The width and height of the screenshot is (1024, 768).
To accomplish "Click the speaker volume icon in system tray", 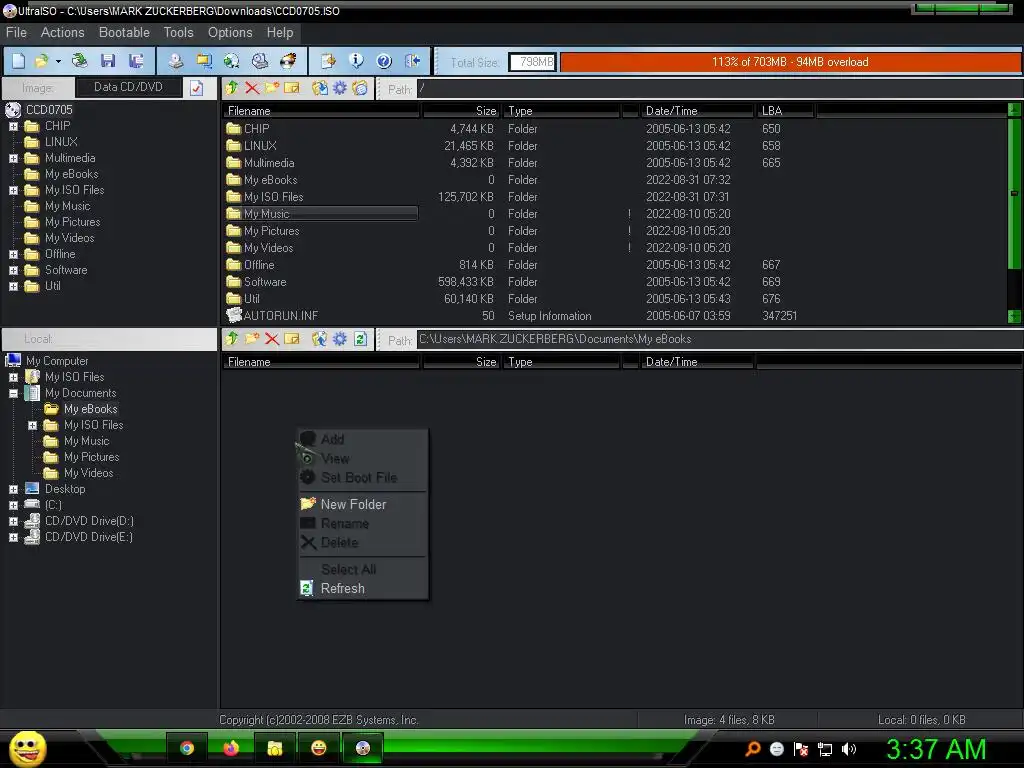I will pyautogui.click(x=849, y=749).
